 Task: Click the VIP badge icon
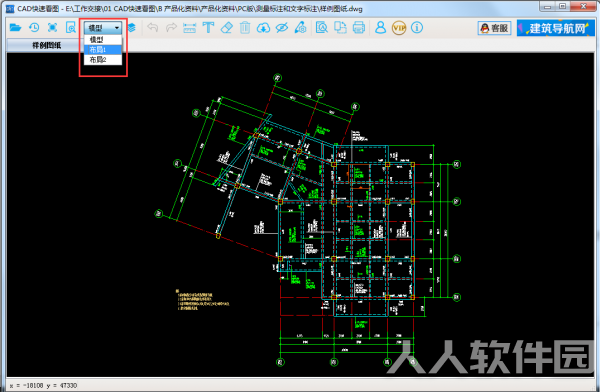pos(399,28)
